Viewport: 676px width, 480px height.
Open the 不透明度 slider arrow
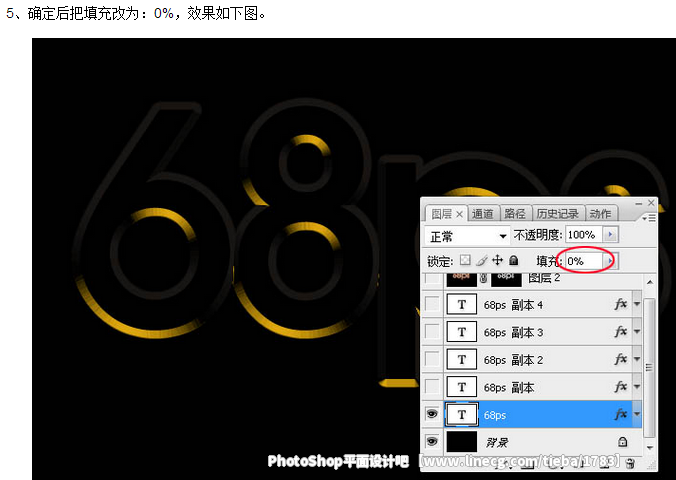(611, 235)
